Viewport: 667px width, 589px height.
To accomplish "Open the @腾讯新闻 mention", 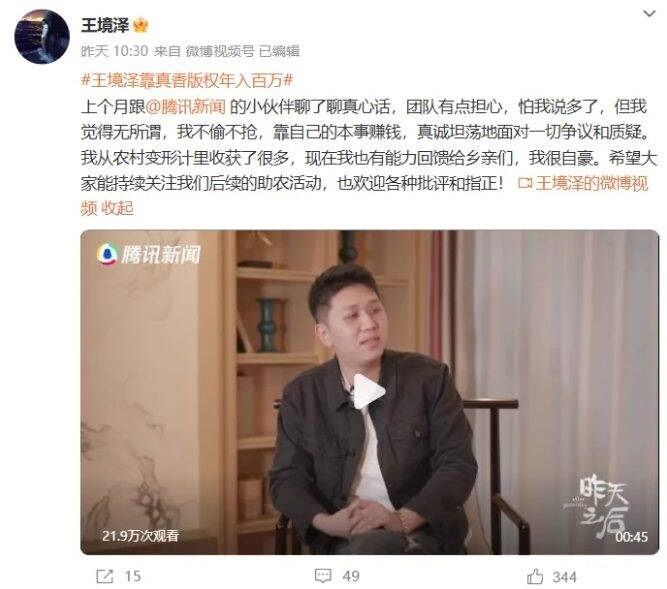I will [185, 107].
